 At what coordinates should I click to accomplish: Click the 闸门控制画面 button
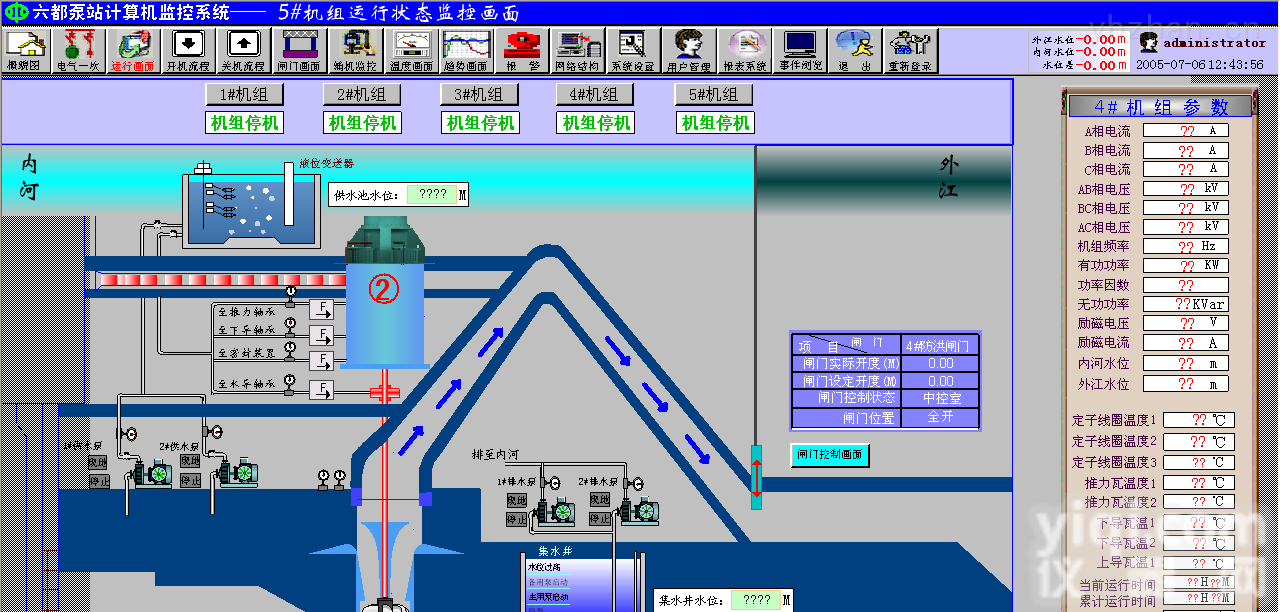(x=830, y=455)
